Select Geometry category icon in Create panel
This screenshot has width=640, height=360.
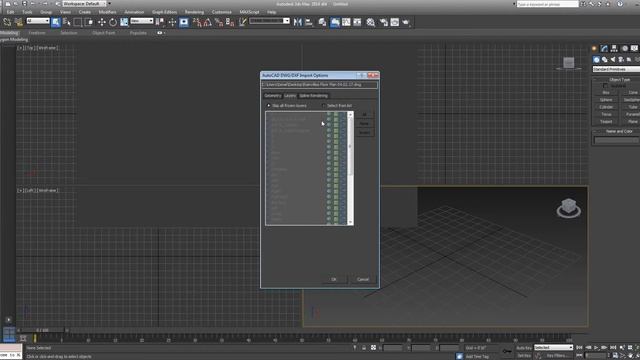tap(596, 60)
